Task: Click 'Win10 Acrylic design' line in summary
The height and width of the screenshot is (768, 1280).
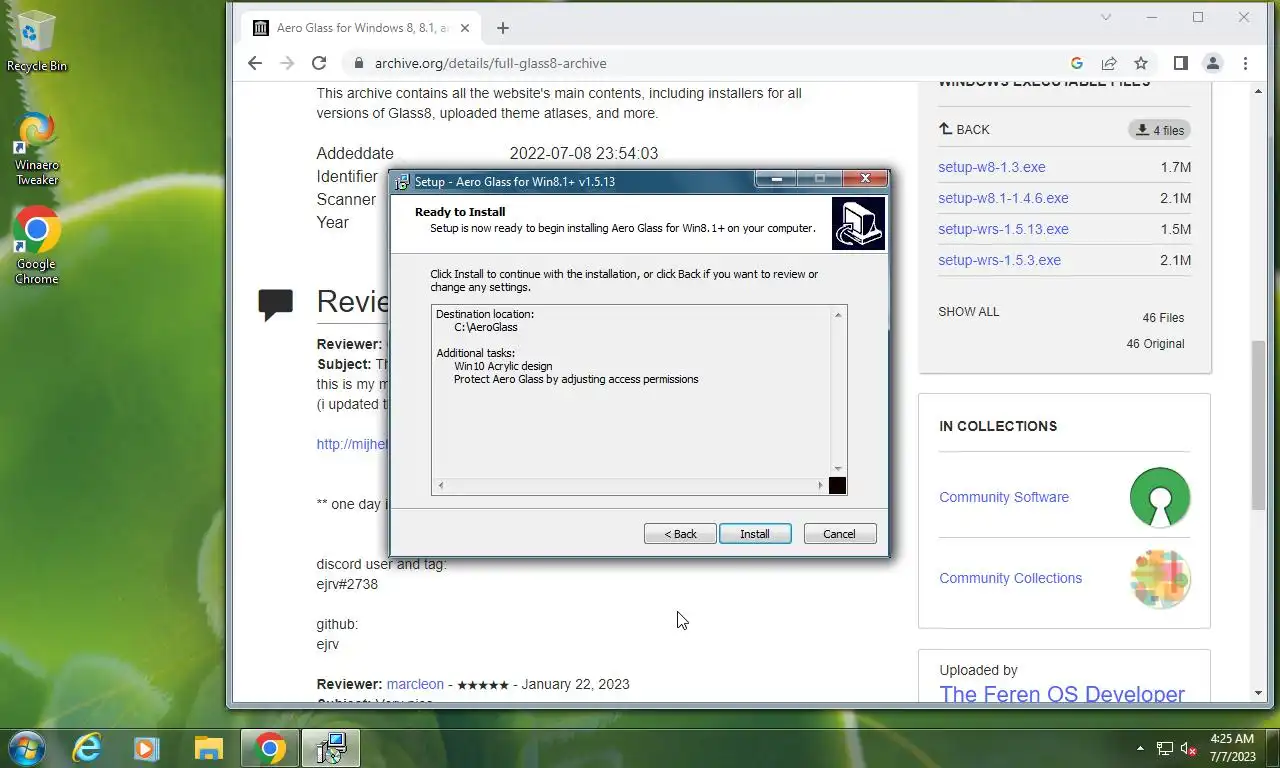Action: tap(503, 366)
